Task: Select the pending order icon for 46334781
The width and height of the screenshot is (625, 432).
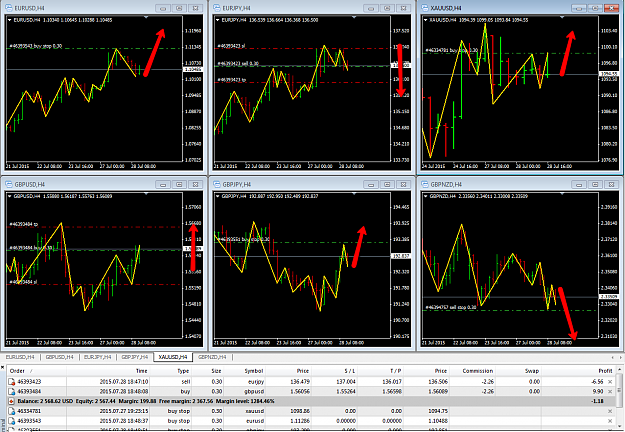Action: pos(12,411)
